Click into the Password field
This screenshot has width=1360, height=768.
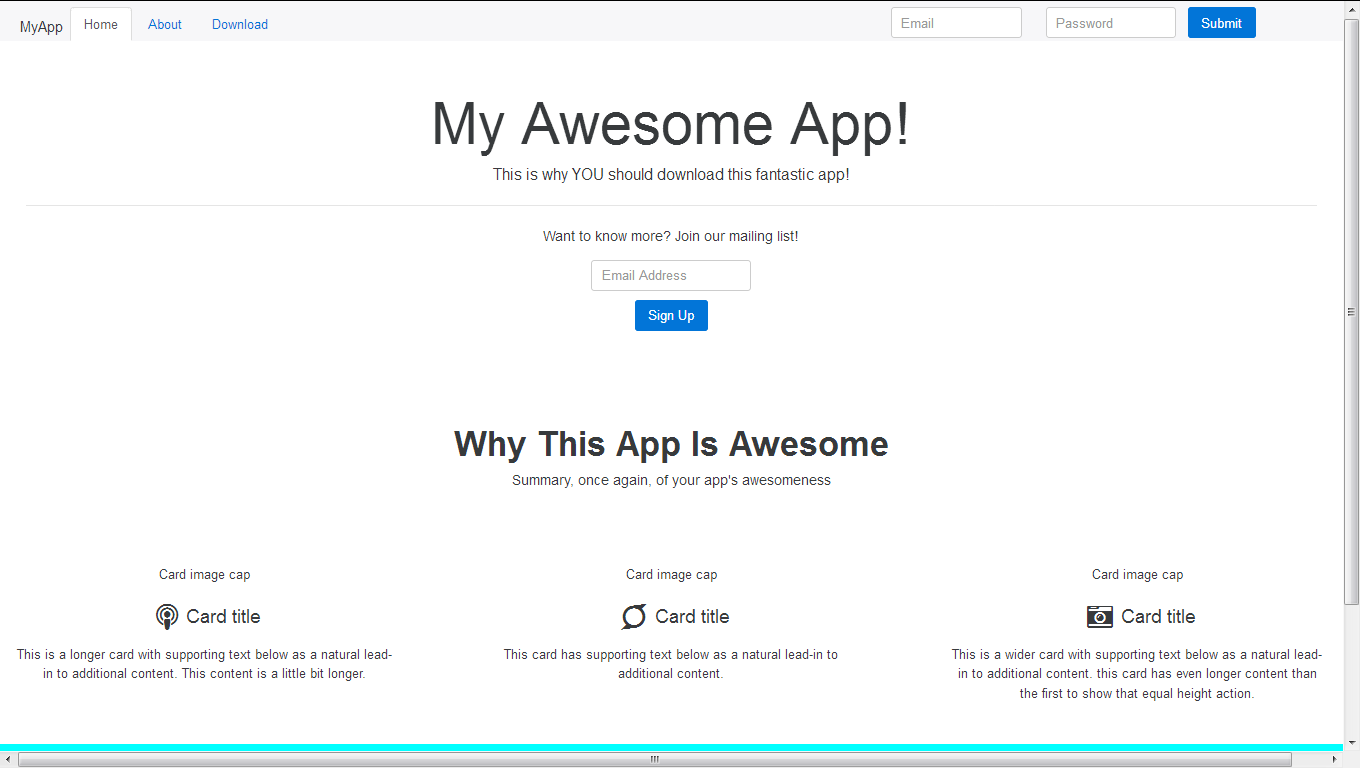pyautogui.click(x=1110, y=23)
